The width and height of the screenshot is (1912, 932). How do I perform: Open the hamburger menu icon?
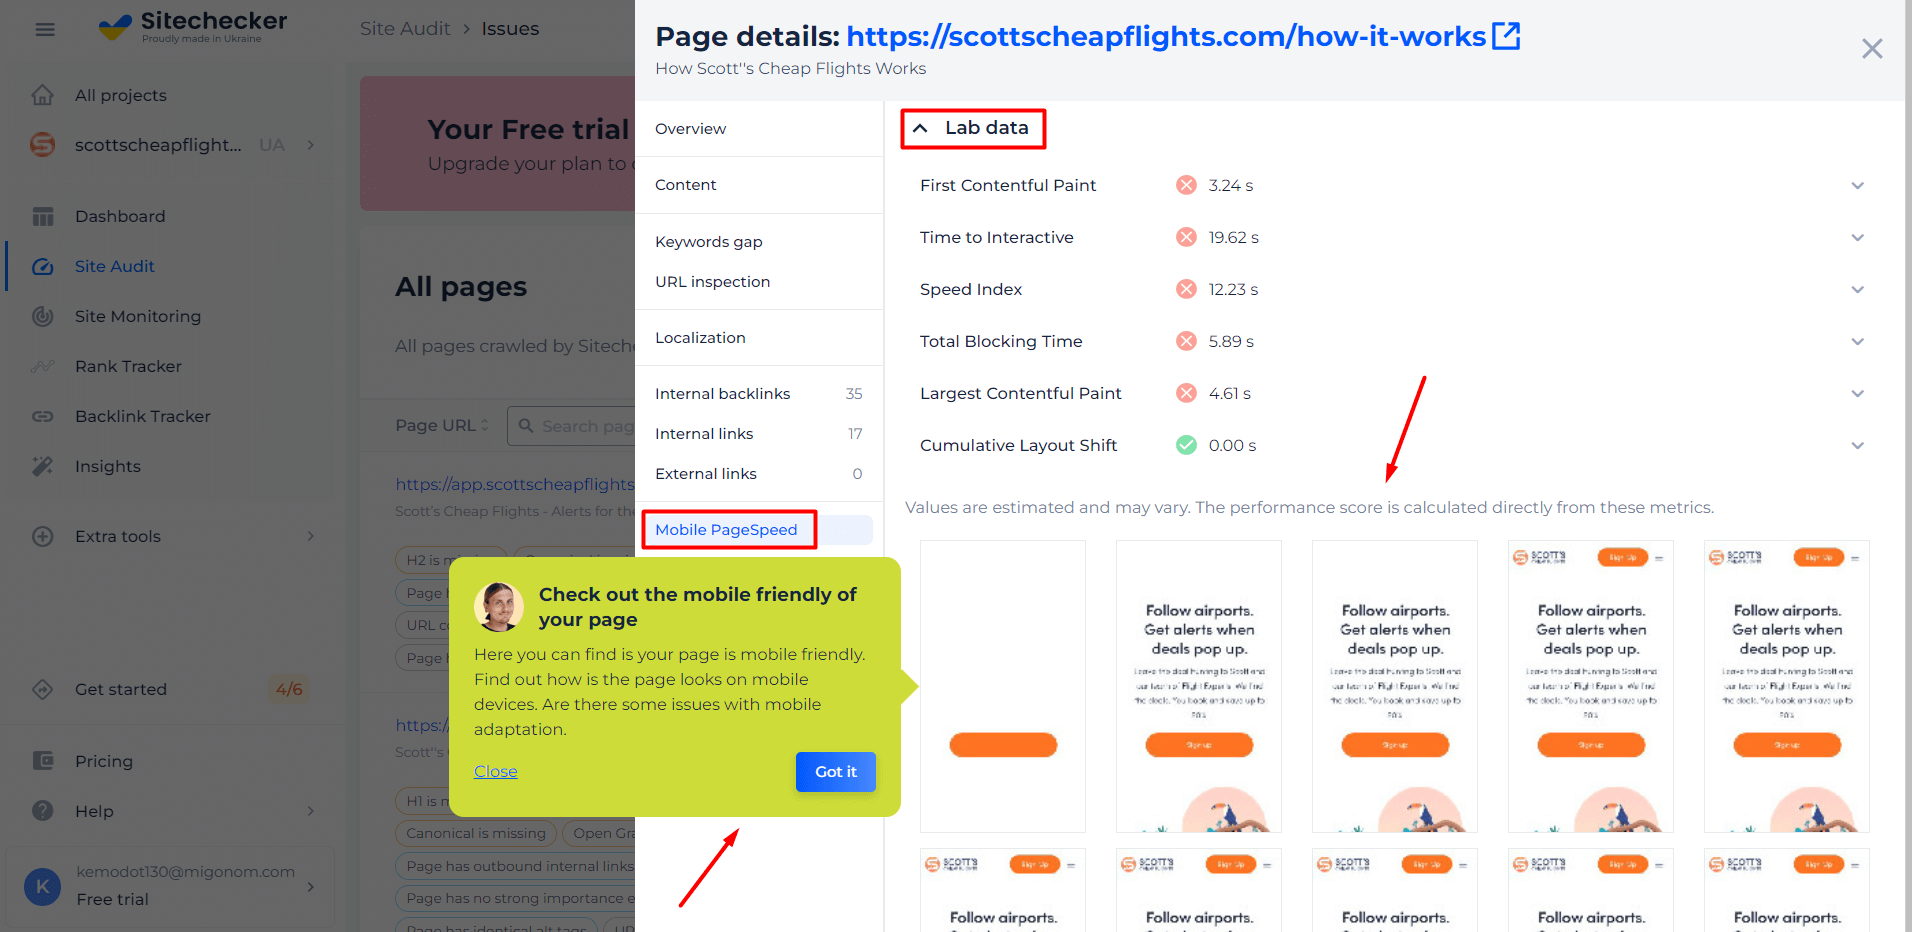pyautogui.click(x=45, y=29)
